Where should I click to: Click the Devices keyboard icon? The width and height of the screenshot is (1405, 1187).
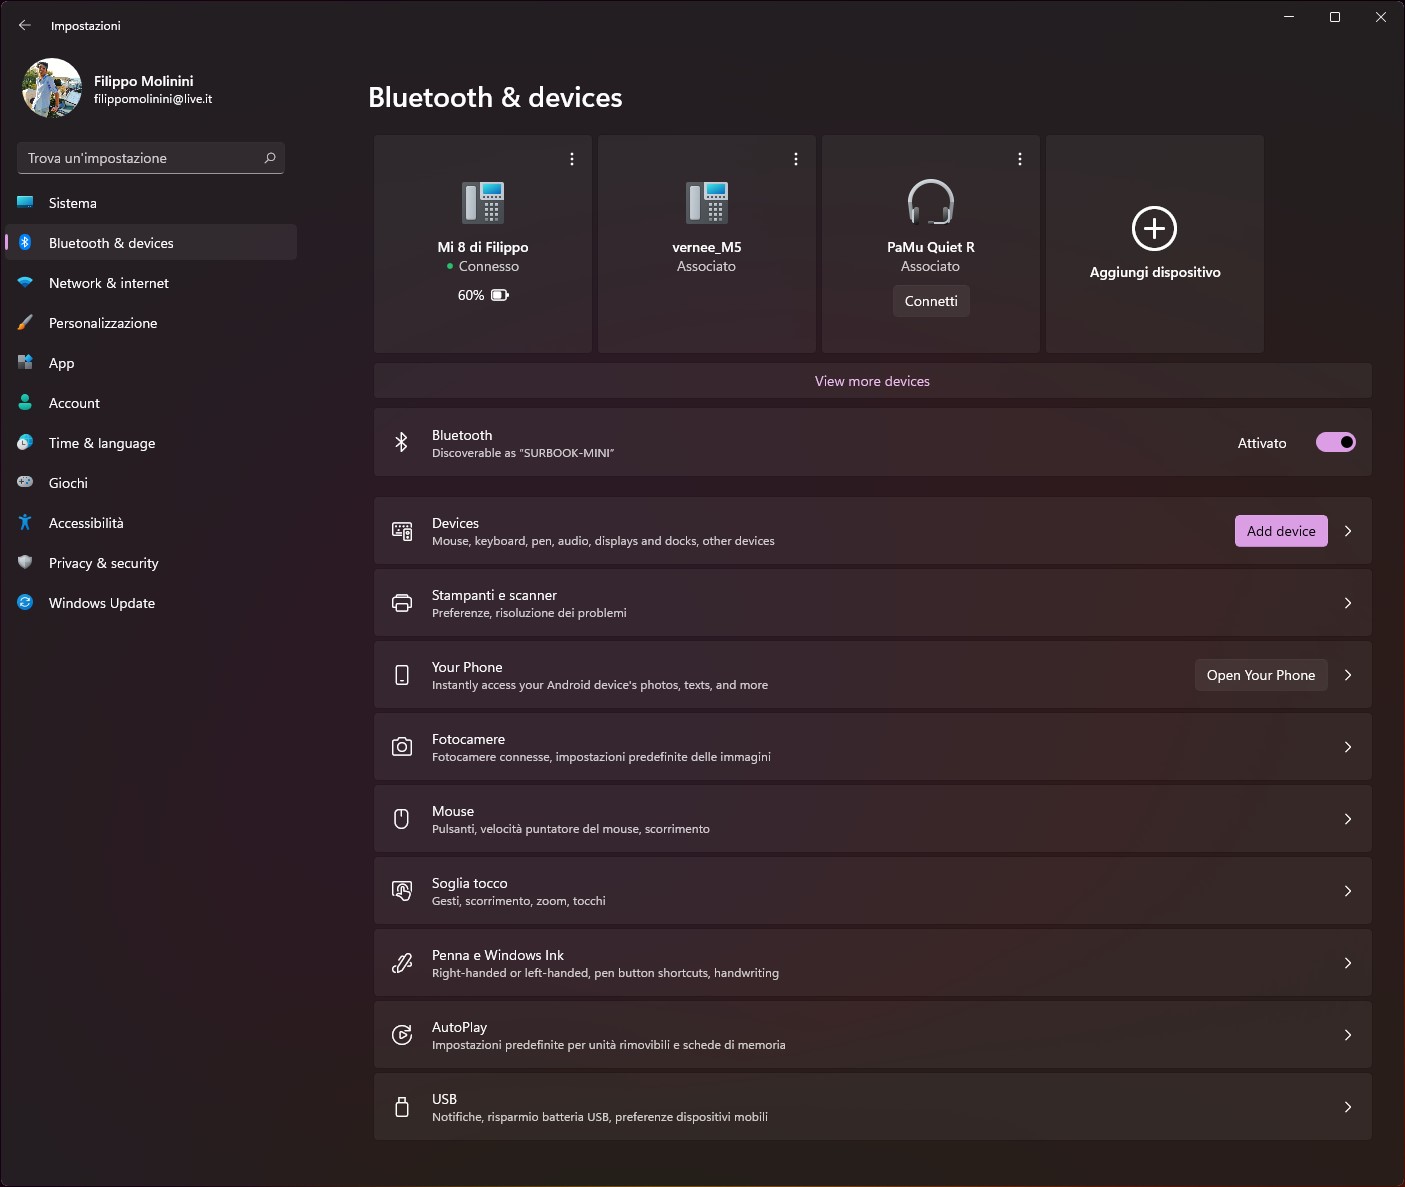[x=402, y=531]
